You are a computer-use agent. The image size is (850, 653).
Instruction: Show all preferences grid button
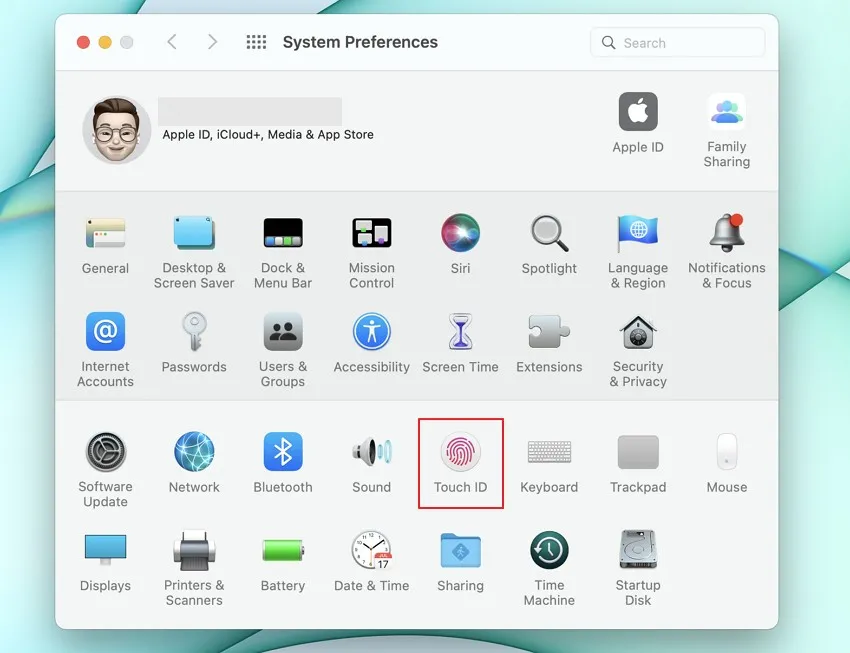[x=256, y=42]
